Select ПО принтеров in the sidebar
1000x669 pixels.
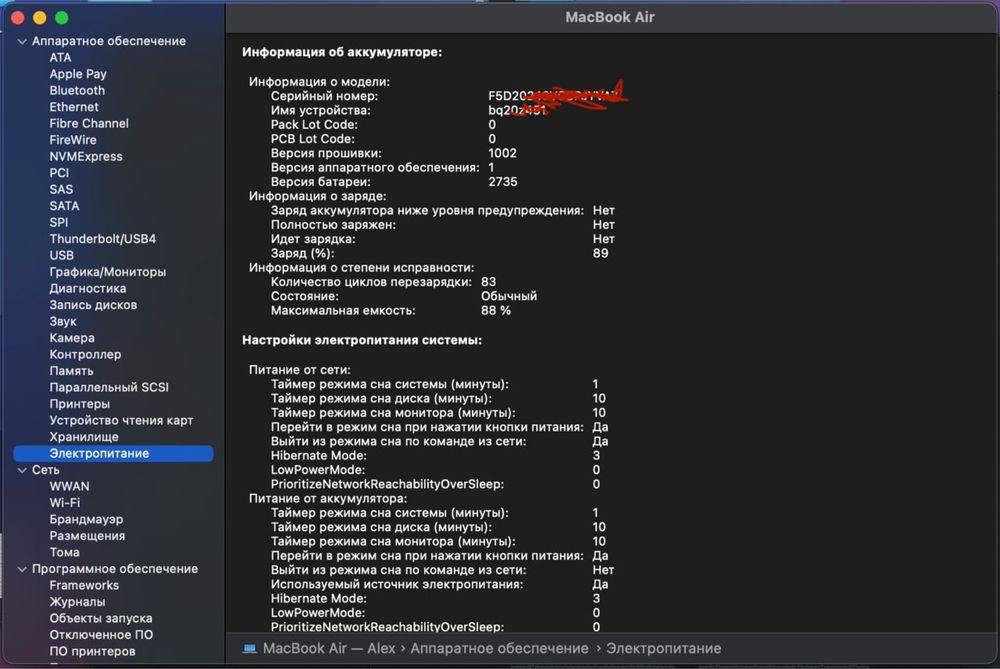92,651
